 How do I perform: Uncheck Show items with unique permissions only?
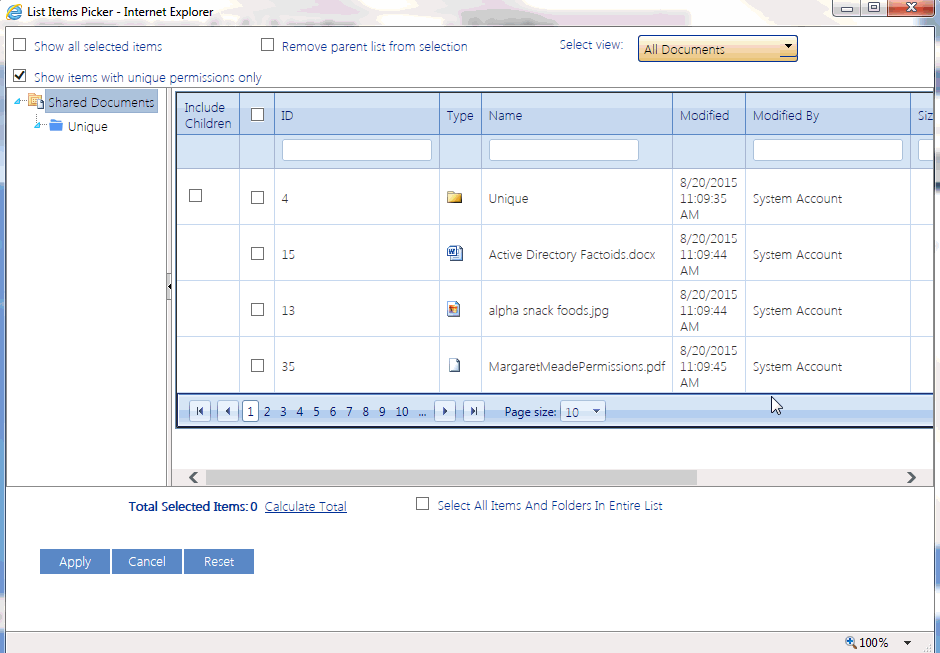tap(18, 77)
